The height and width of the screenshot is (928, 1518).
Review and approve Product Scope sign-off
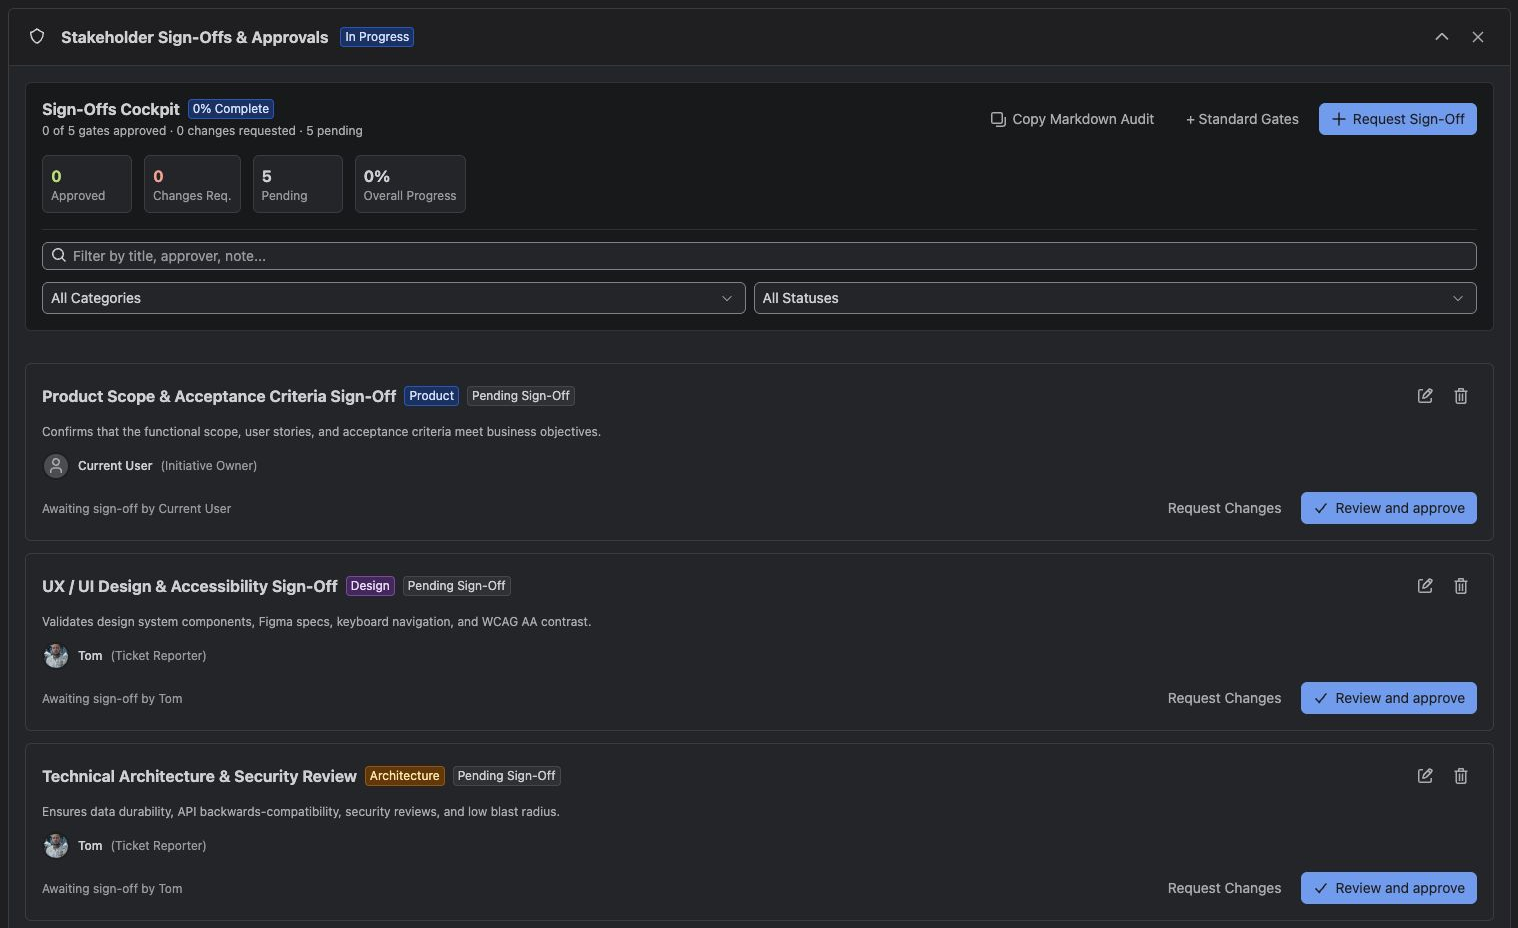pyautogui.click(x=1389, y=508)
